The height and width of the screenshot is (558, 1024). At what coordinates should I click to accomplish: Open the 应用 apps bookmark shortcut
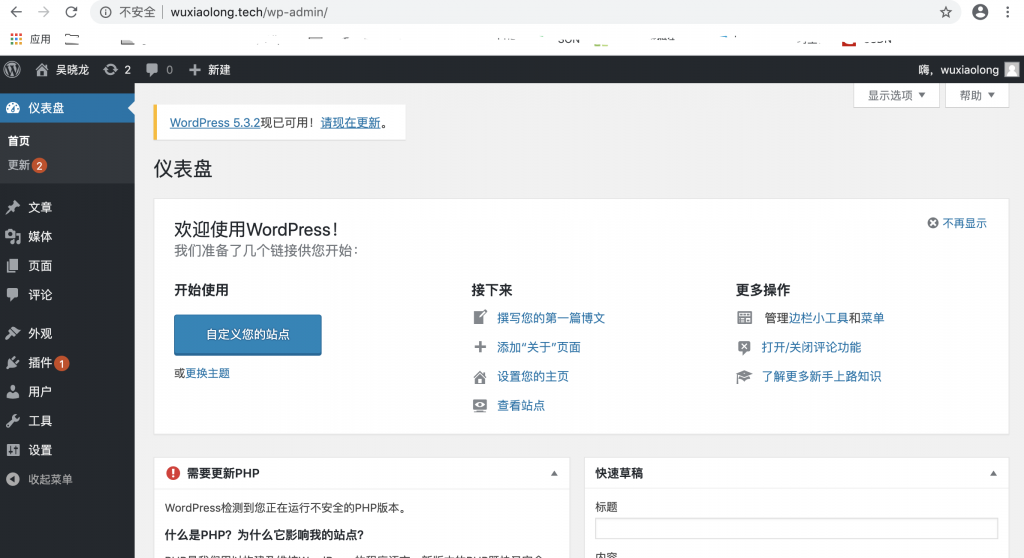(x=31, y=39)
